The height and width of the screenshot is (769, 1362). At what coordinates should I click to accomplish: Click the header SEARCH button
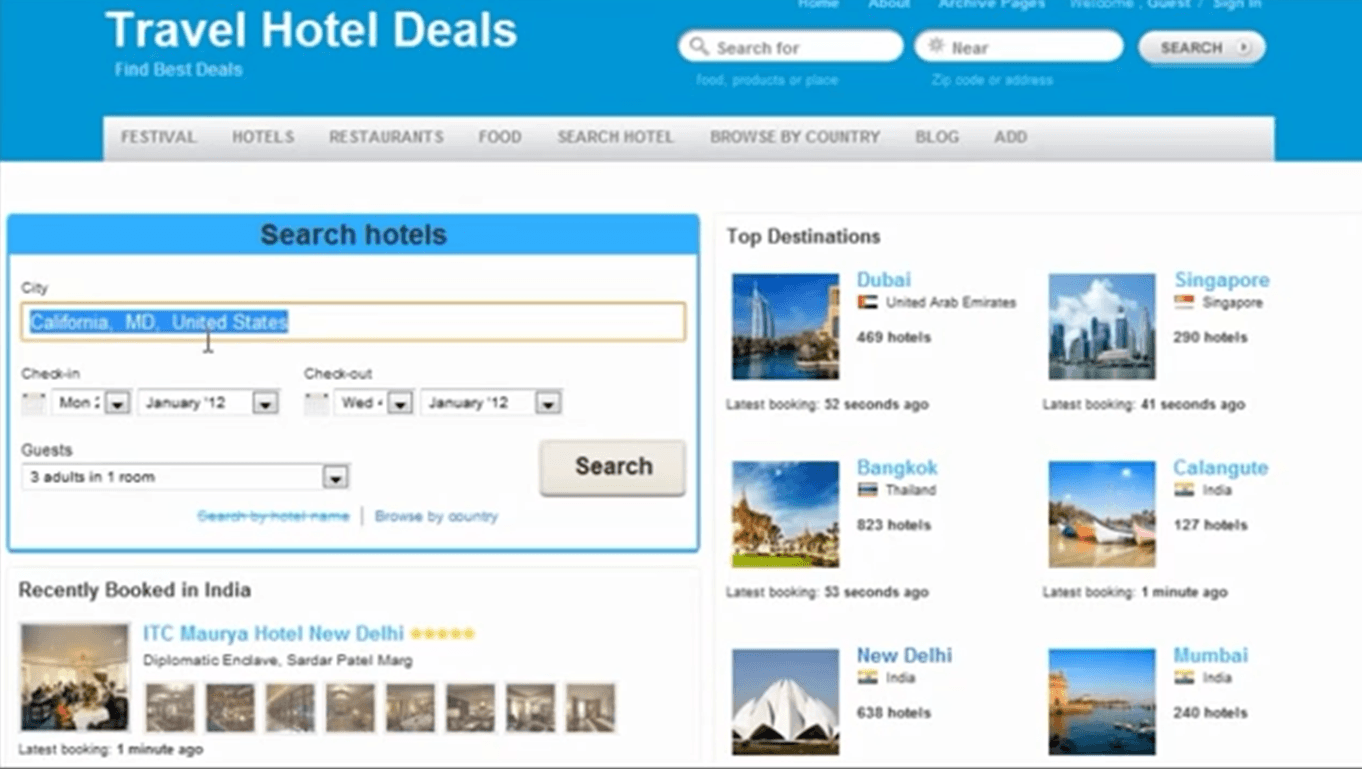[x=1202, y=47]
